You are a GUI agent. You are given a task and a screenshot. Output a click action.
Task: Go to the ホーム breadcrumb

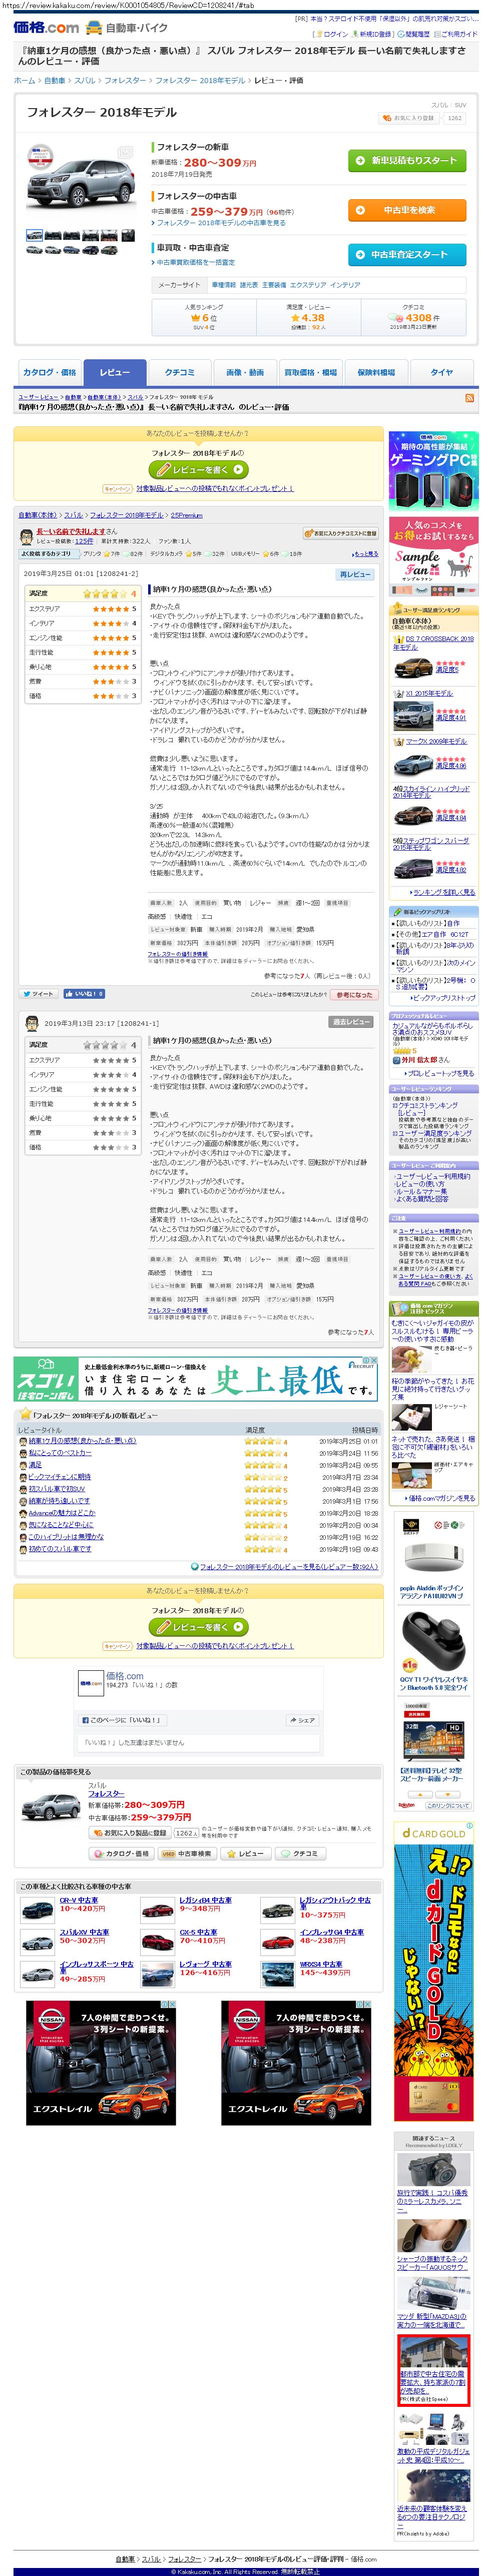pyautogui.click(x=24, y=80)
